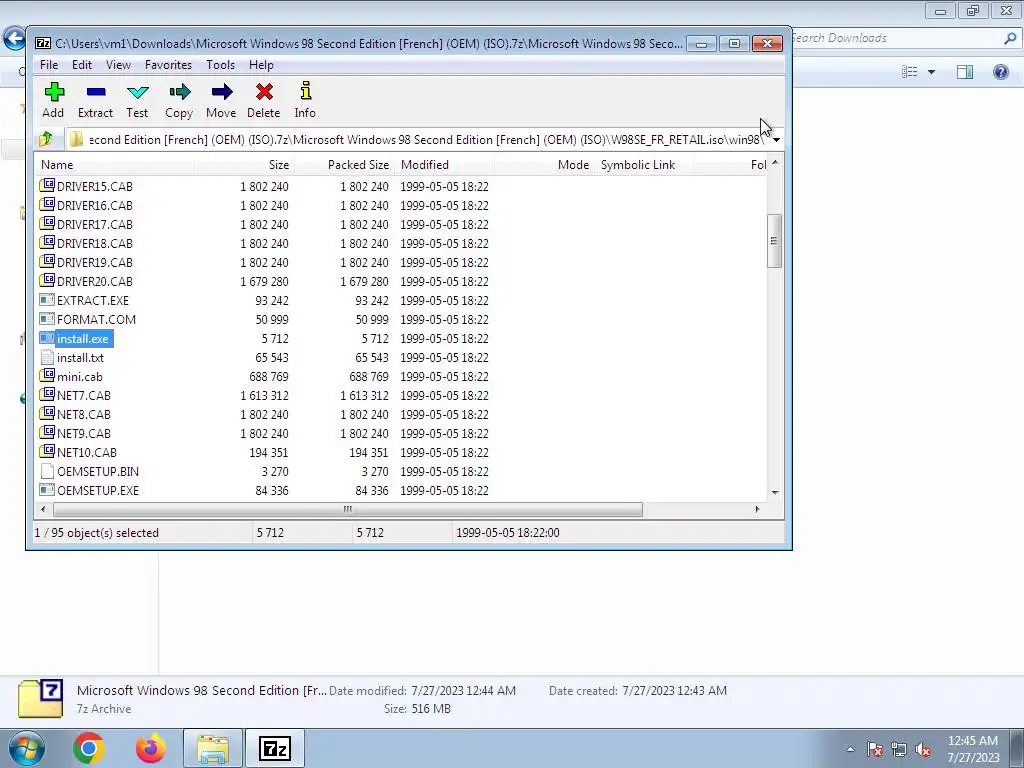
Task: Select OEMSETUP.BIN file name
Action: click(98, 472)
